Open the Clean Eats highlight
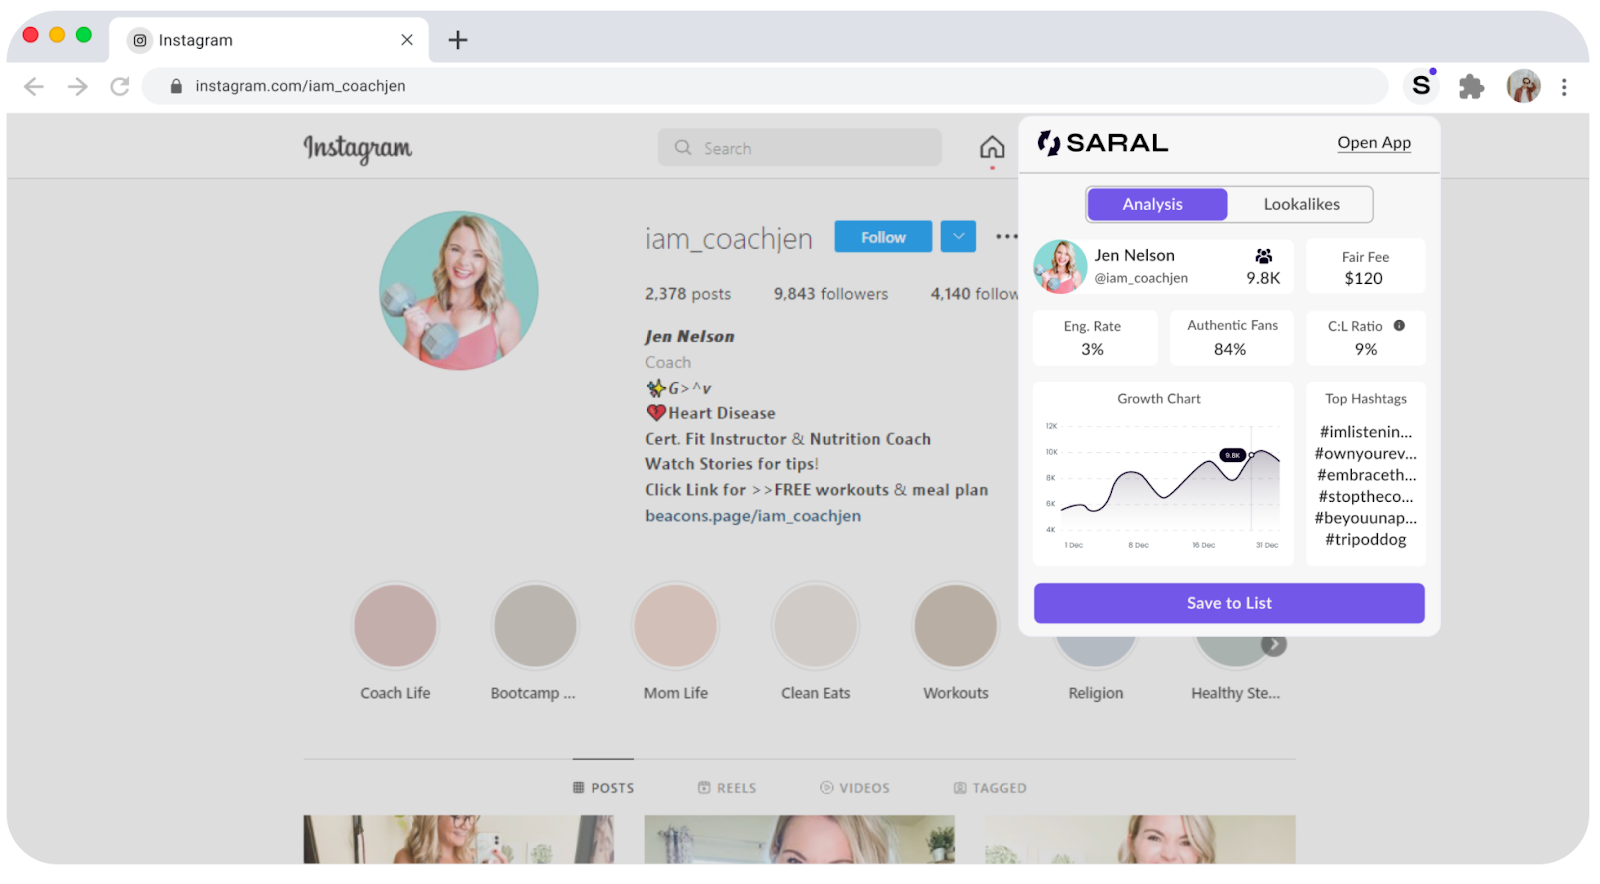 click(x=816, y=626)
